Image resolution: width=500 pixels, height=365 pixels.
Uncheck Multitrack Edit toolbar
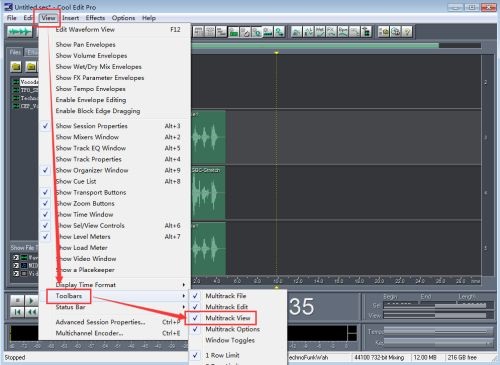(238, 307)
